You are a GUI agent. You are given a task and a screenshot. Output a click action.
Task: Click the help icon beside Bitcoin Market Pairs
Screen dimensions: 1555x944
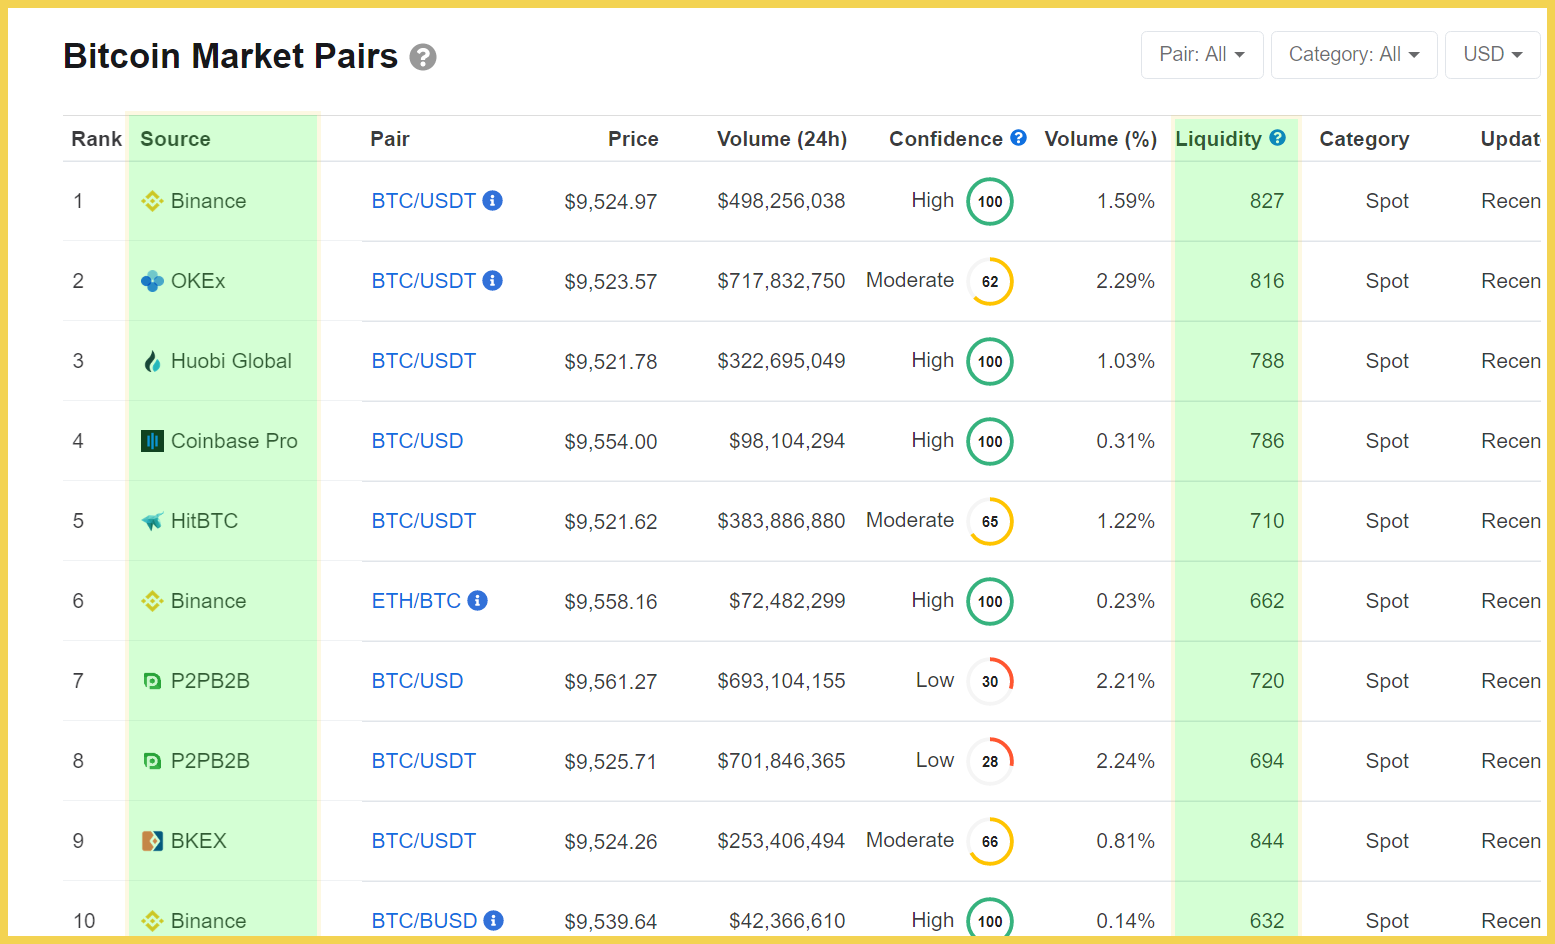423,58
